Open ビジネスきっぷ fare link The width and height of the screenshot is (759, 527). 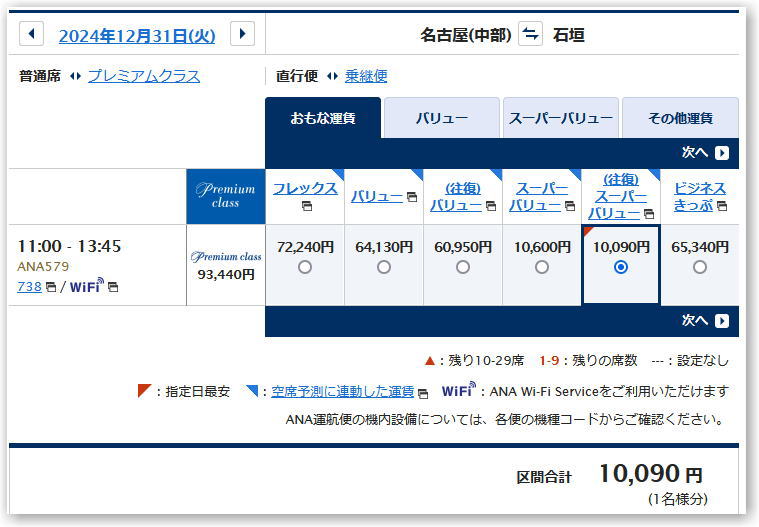699,197
